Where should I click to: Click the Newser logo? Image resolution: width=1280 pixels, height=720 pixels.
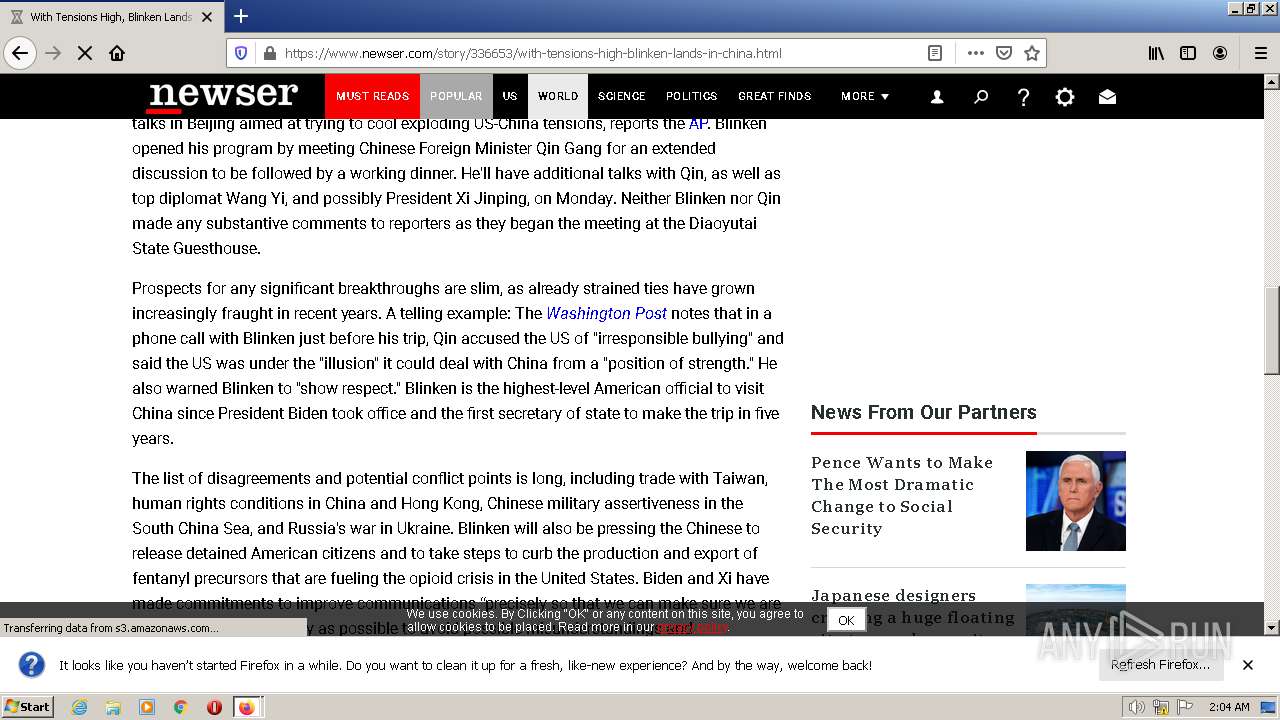222,96
